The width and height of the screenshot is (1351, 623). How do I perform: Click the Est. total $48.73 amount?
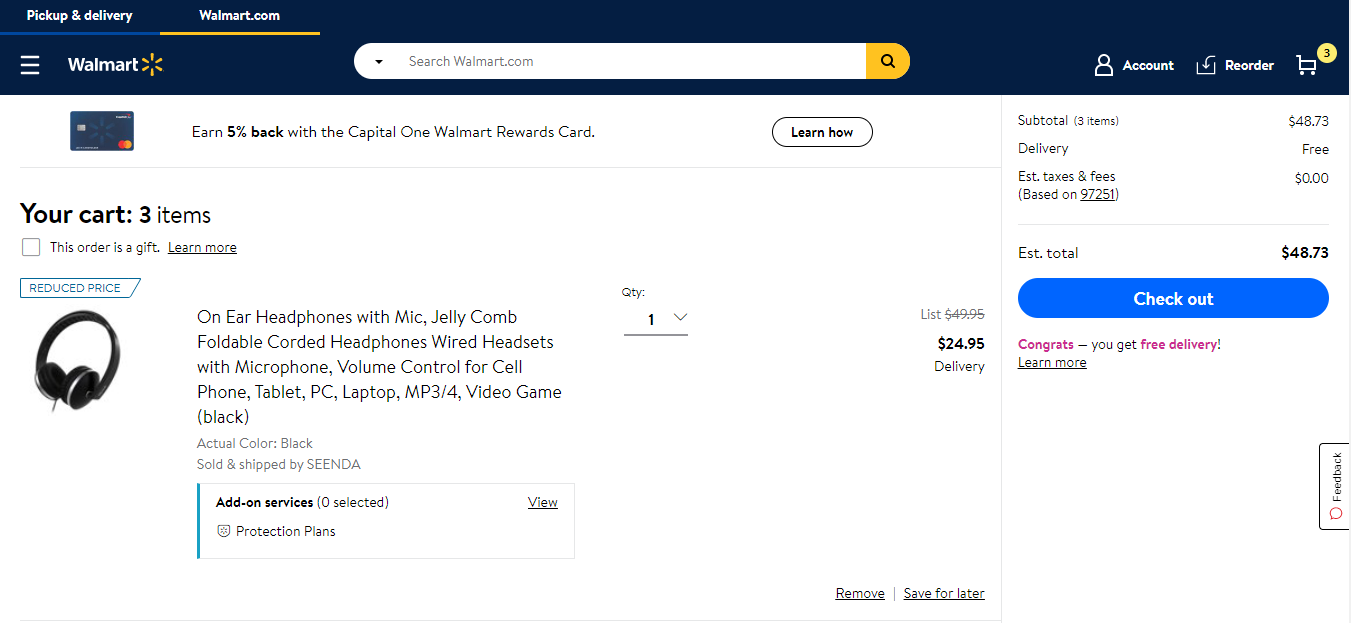tap(1305, 253)
